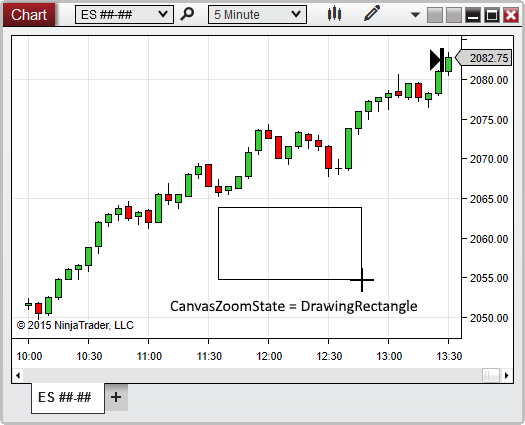Image resolution: width=525 pixels, height=425 pixels.
Task: Click the scrollbar right arrow
Action: 507,375
